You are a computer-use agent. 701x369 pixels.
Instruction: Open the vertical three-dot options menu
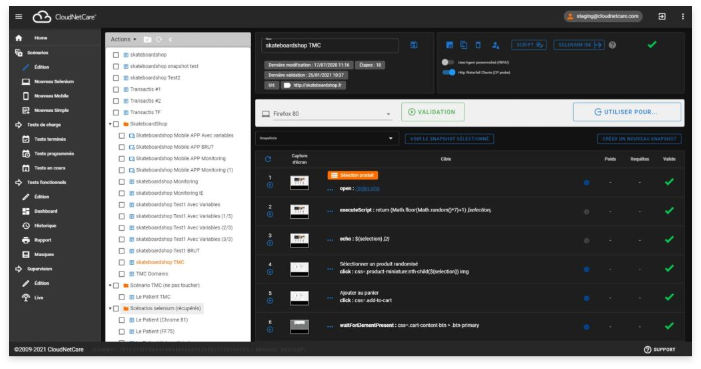pos(683,17)
